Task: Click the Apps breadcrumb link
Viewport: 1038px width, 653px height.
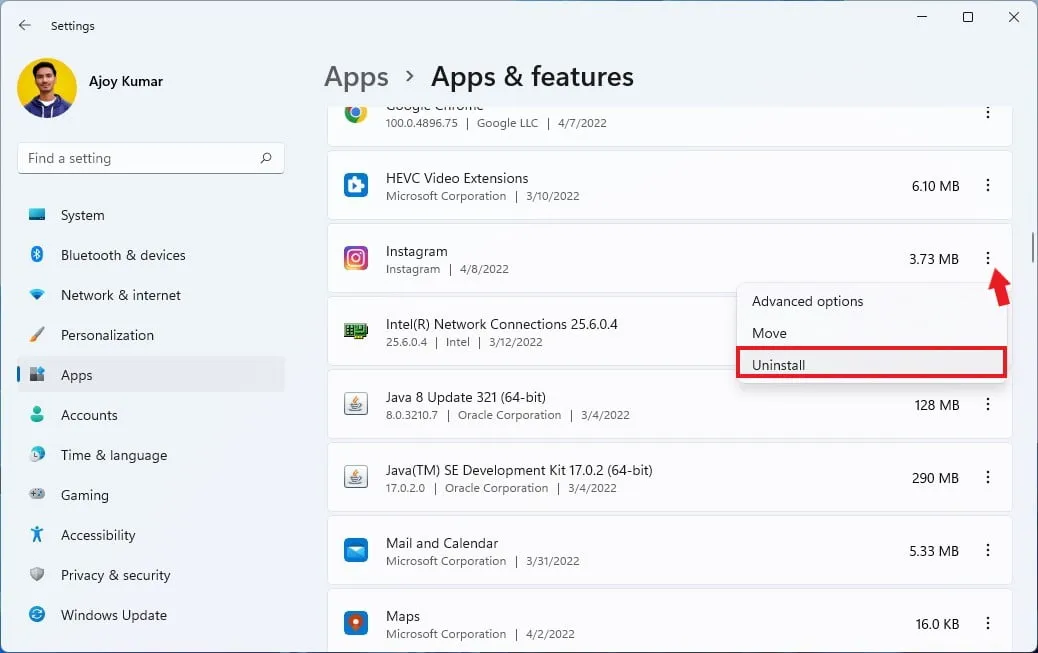Action: point(356,77)
